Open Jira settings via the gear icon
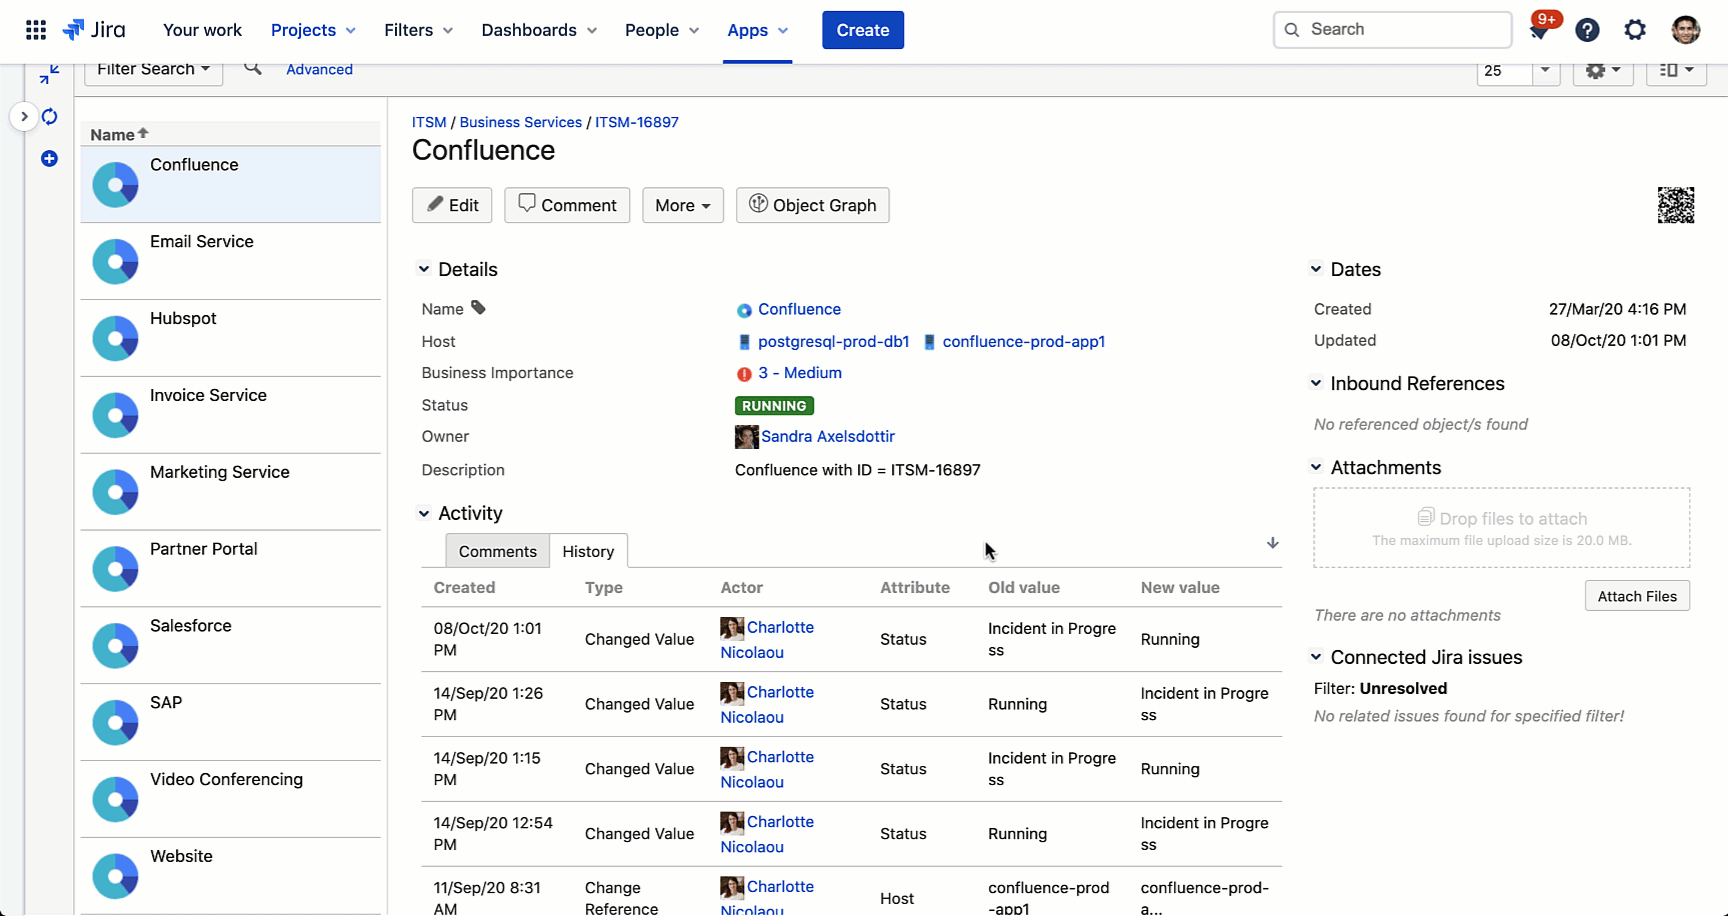Image resolution: width=1728 pixels, height=916 pixels. pos(1635,30)
